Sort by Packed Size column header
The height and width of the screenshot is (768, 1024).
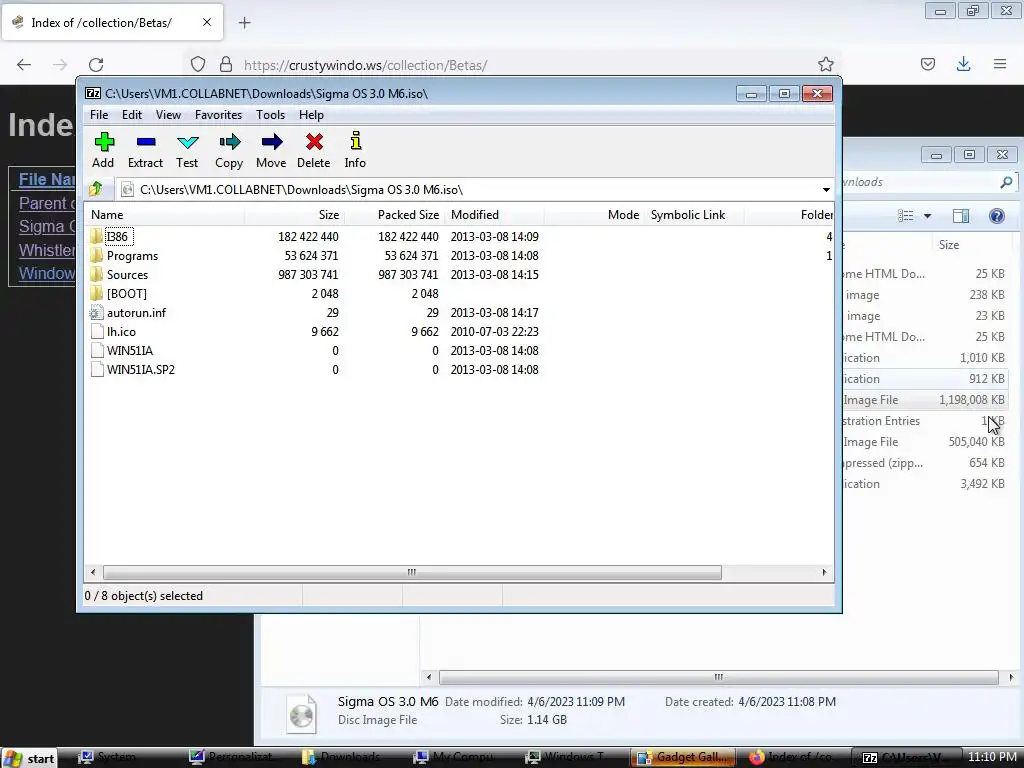tap(395, 215)
